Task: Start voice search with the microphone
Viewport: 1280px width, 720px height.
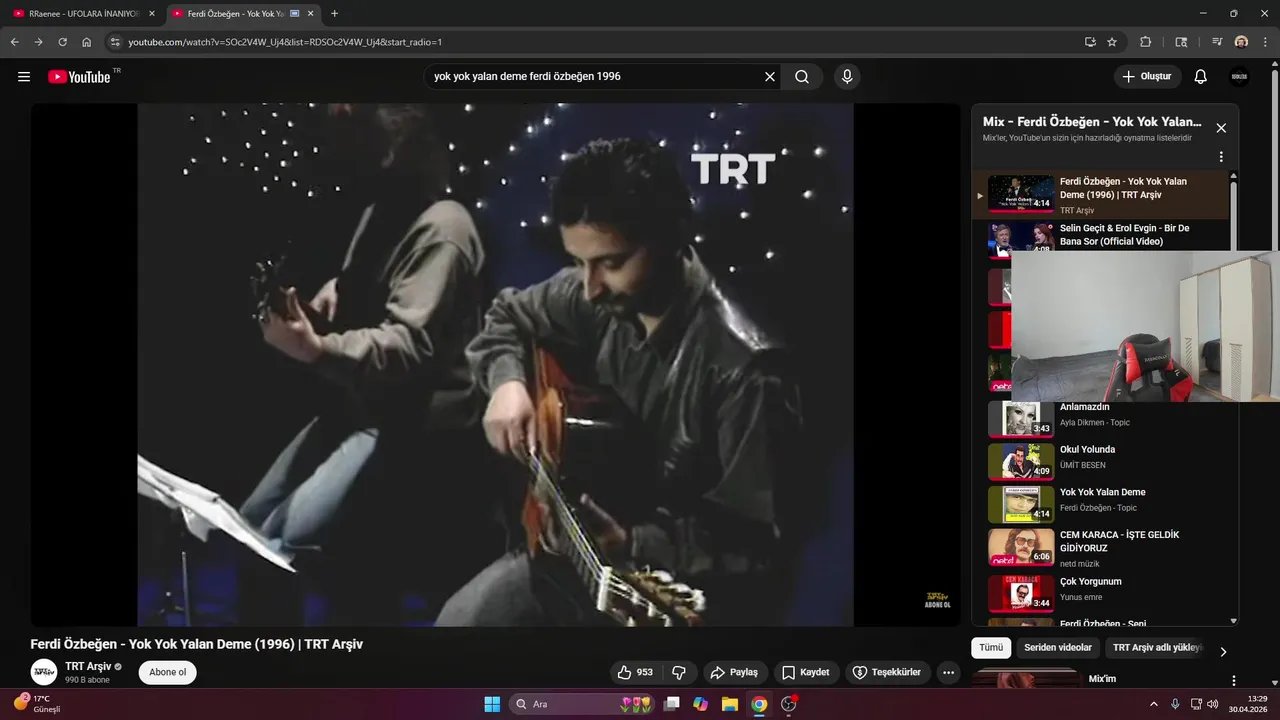Action: 847,77
